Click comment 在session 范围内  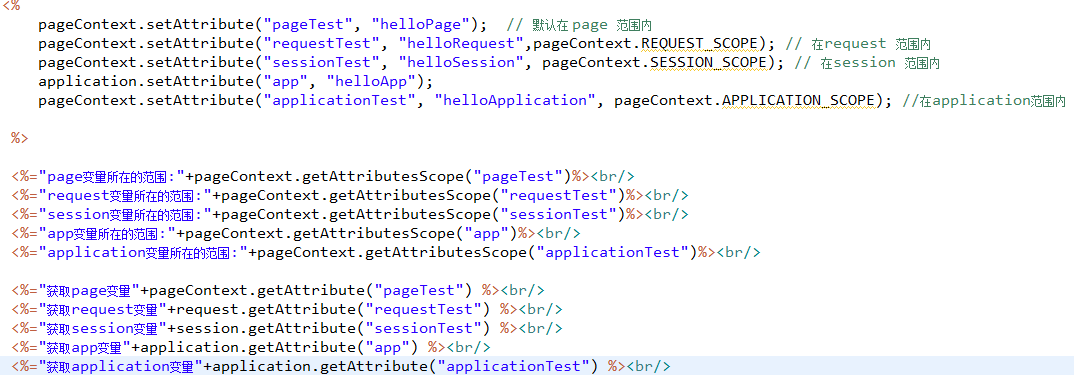pyautogui.click(x=866, y=63)
